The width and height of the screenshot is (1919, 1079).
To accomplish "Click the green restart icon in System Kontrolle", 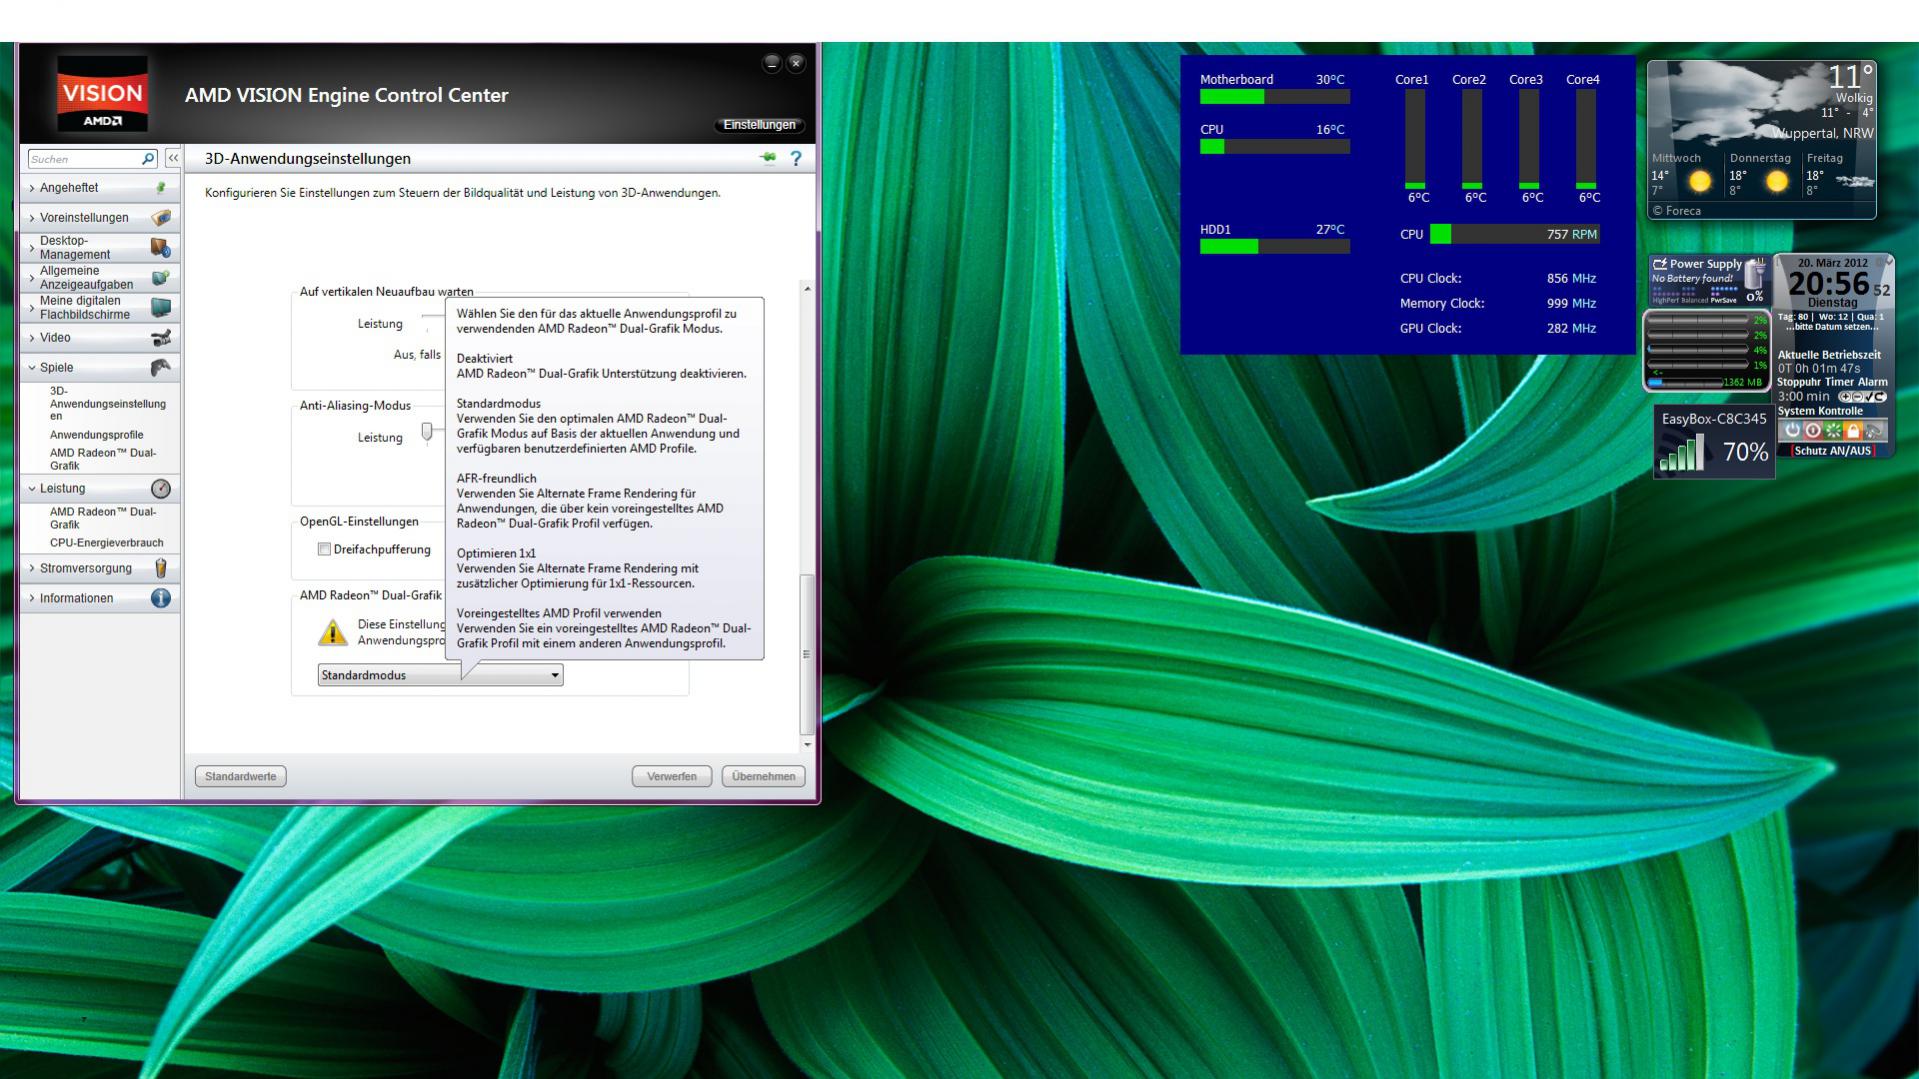I will 1833,430.
